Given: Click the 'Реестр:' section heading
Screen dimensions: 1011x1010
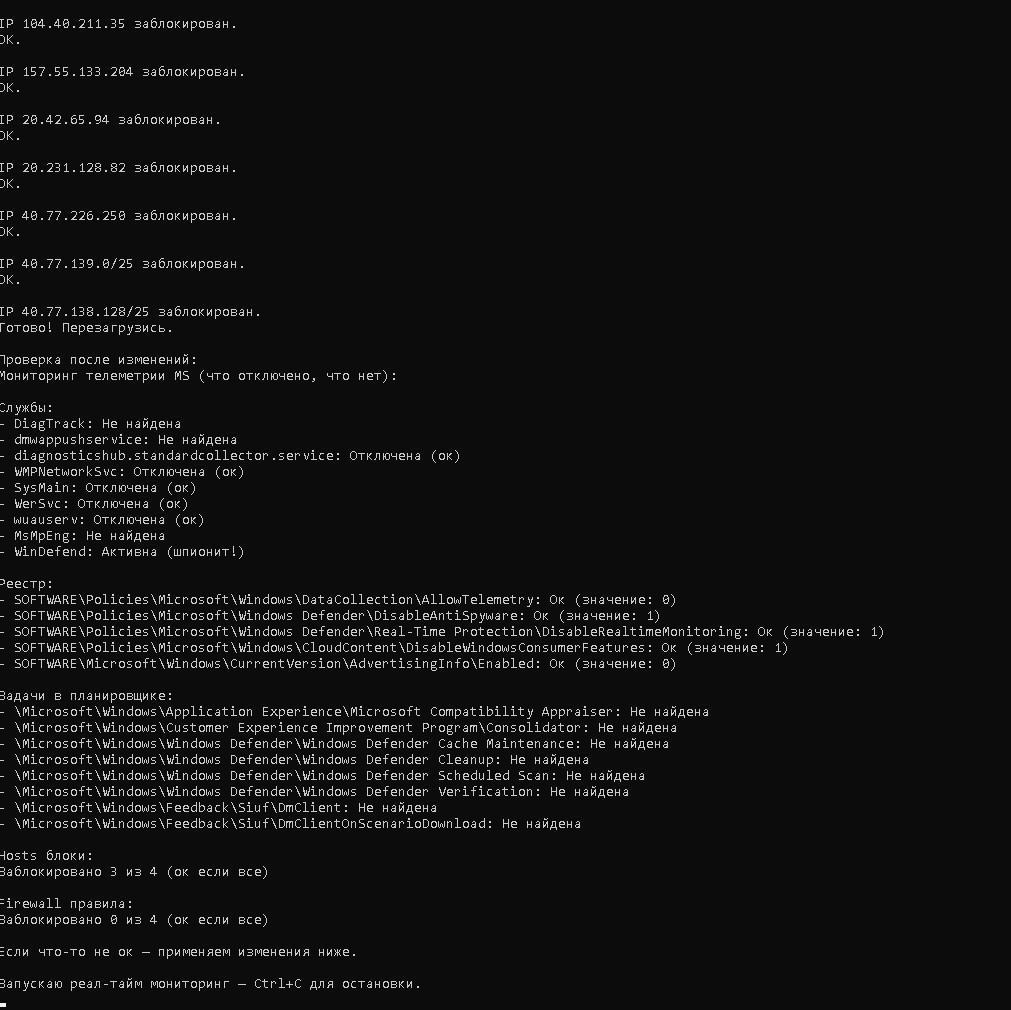Looking at the screenshot, I should 27,584.
